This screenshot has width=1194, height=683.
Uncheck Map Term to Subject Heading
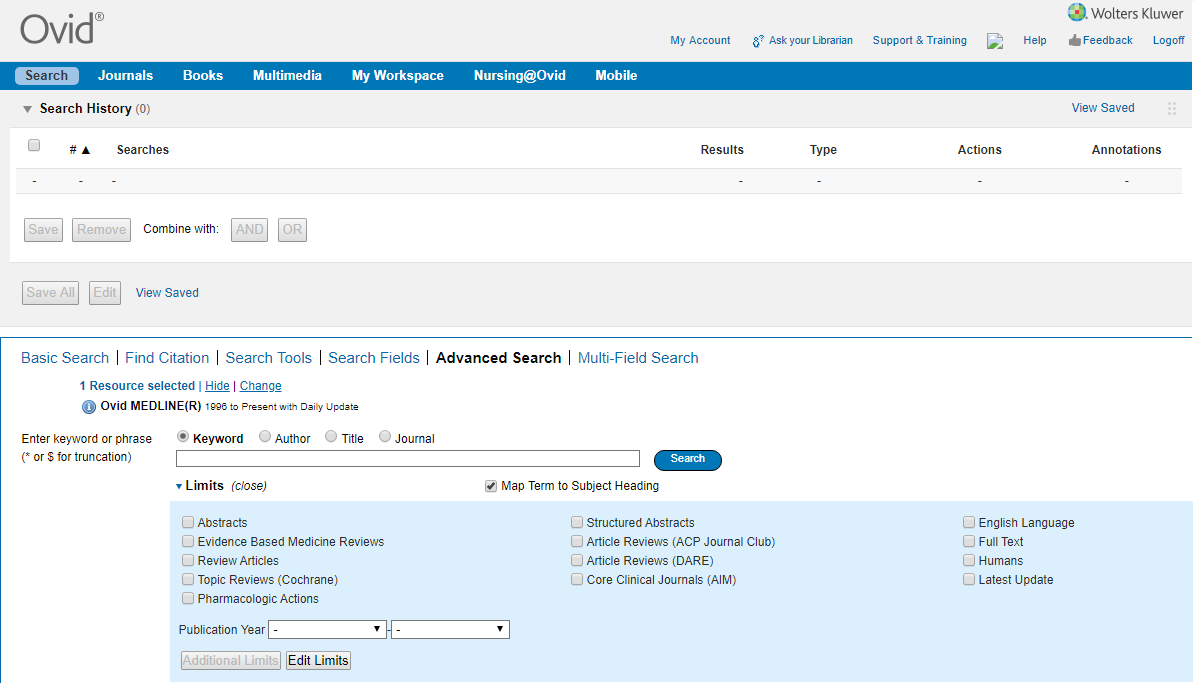(x=490, y=485)
